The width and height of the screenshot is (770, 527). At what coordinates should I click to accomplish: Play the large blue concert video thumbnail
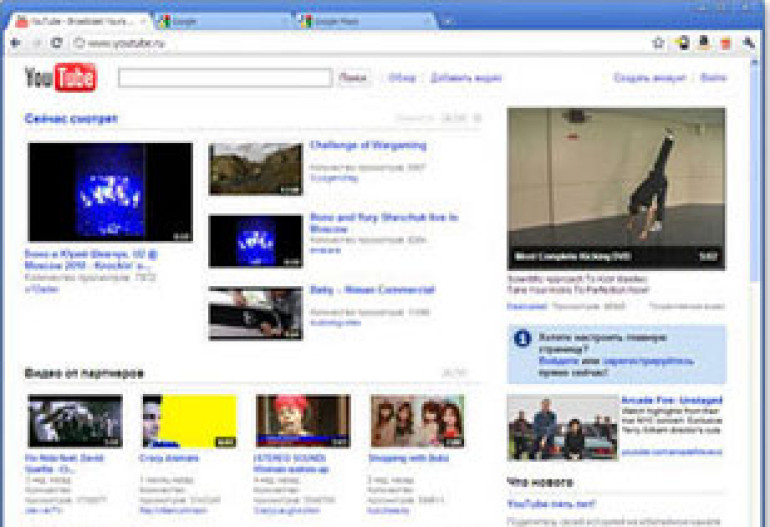click(x=110, y=192)
